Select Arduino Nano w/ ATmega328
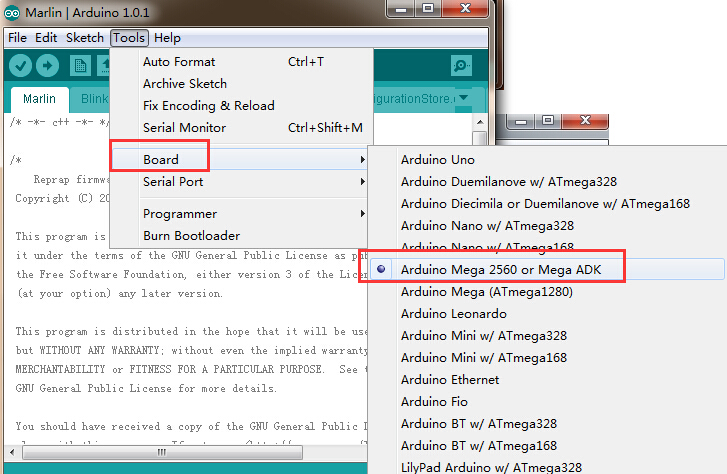This screenshot has width=727, height=474. (548, 225)
